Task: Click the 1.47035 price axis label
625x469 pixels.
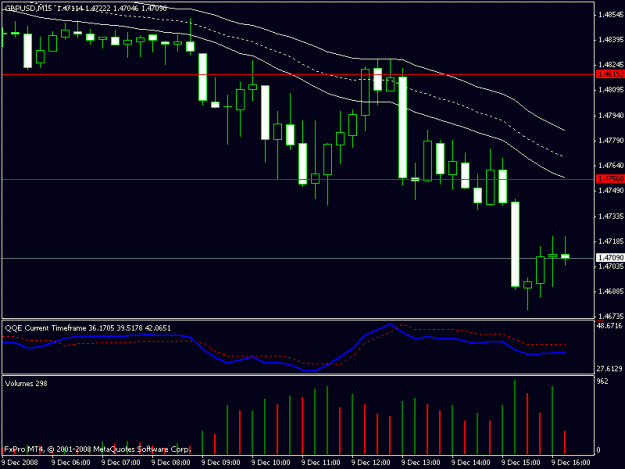Action: pyautogui.click(x=611, y=266)
